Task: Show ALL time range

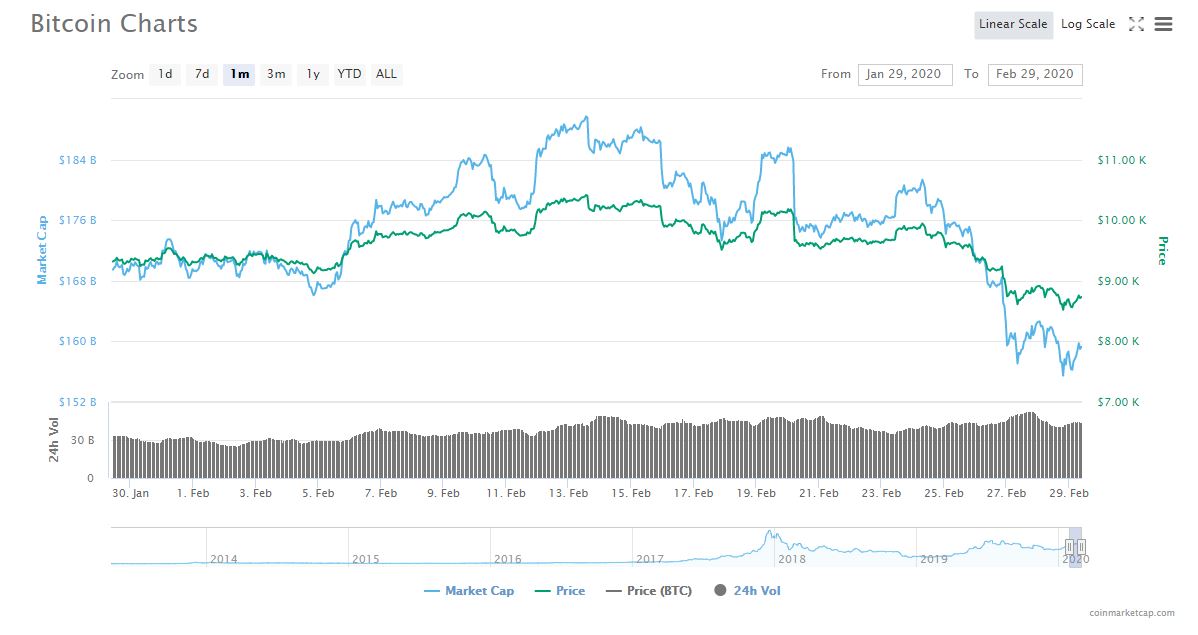Action: 386,74
